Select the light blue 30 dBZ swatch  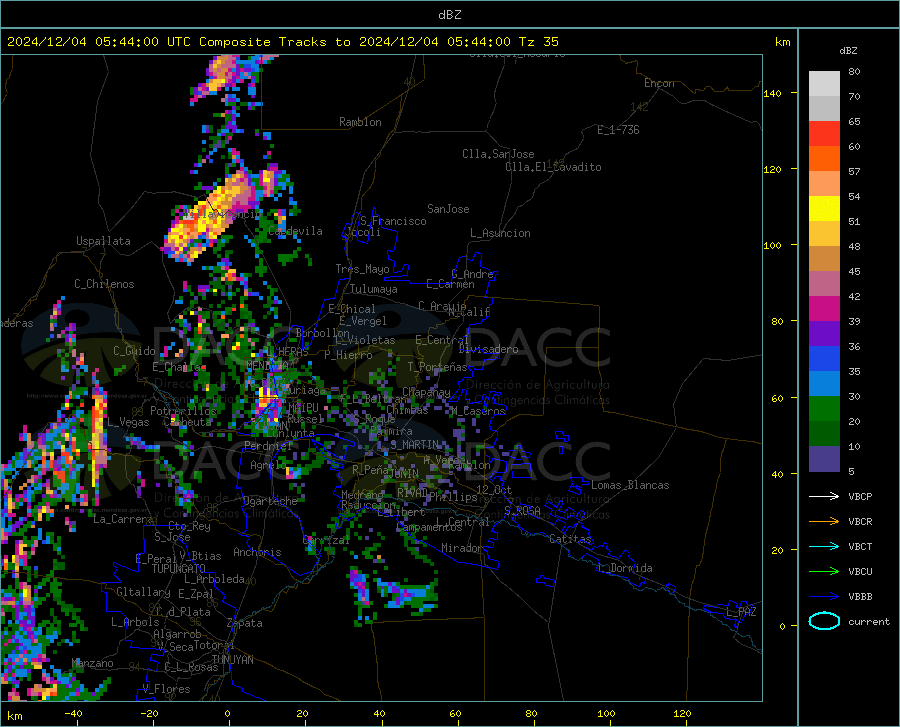click(824, 384)
